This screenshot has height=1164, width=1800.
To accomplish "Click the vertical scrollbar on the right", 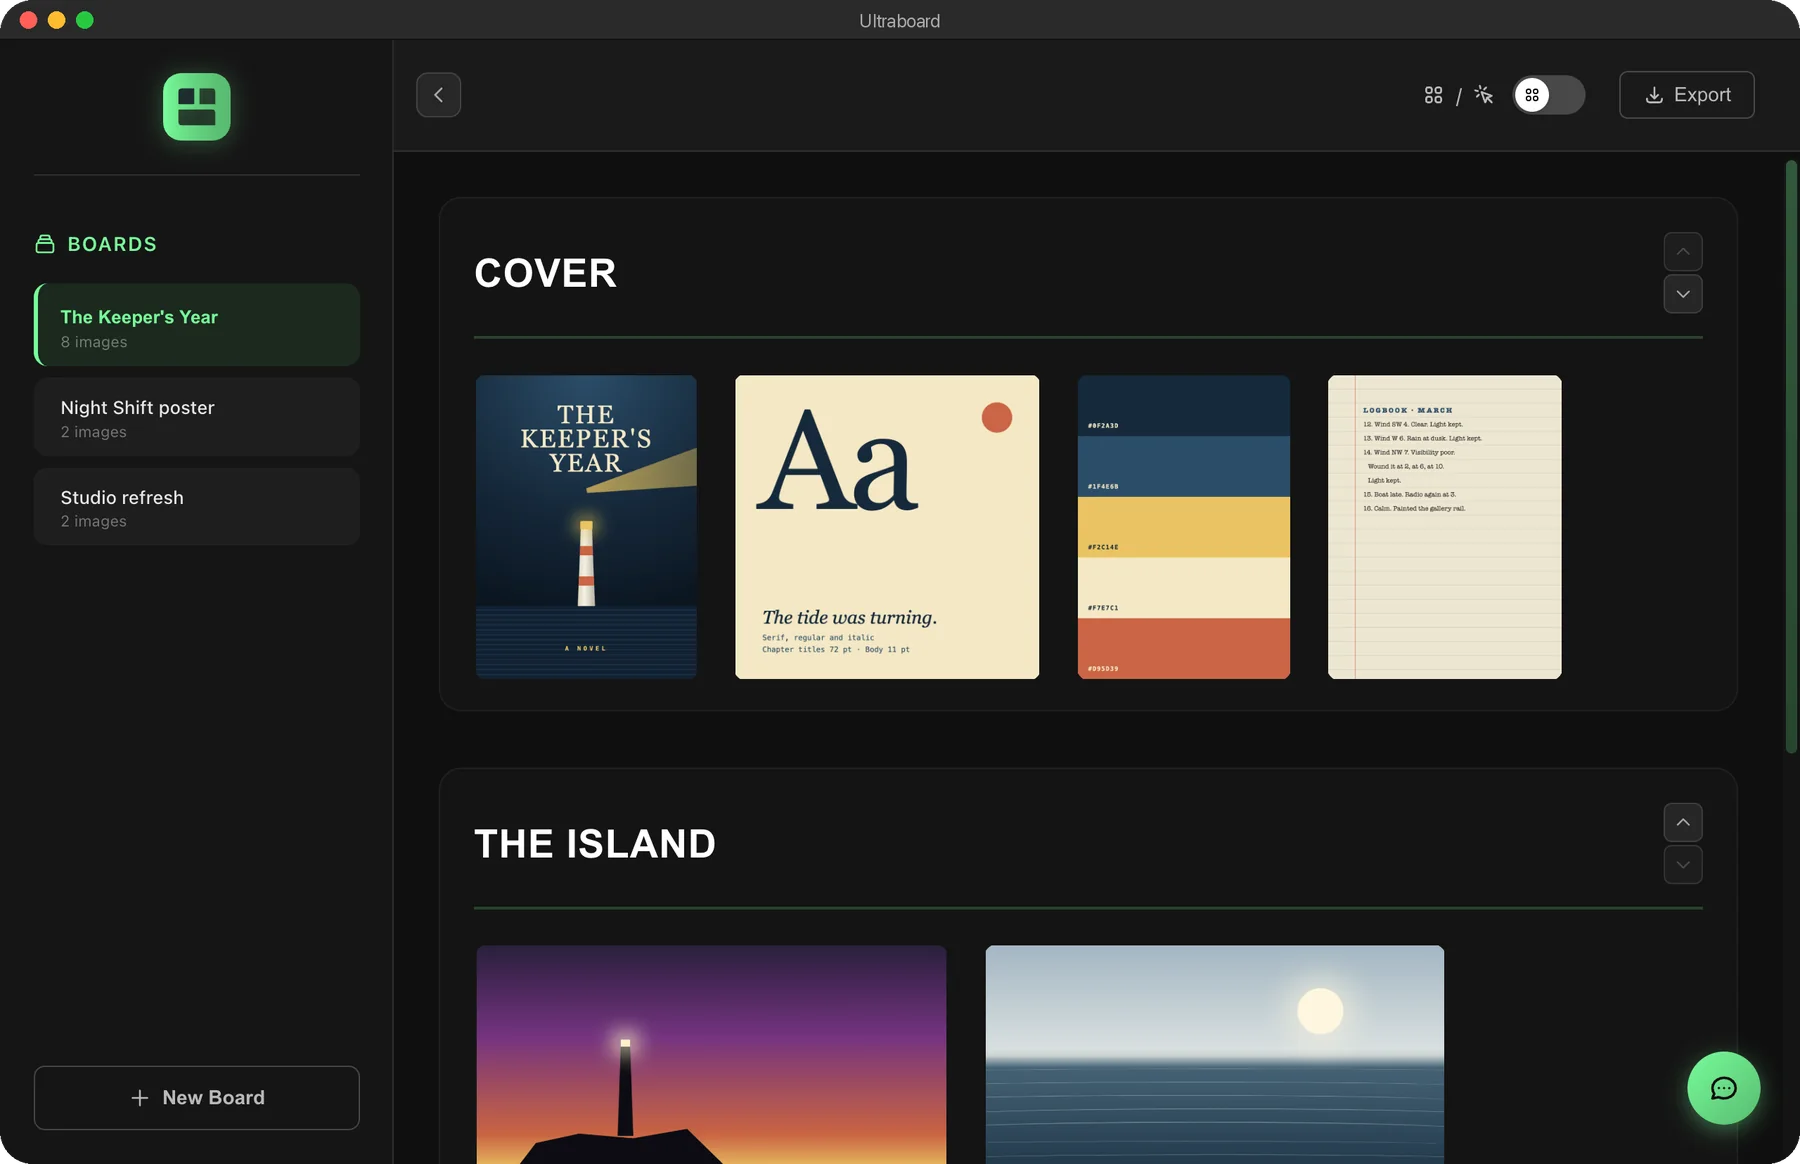I will 1791,457.
